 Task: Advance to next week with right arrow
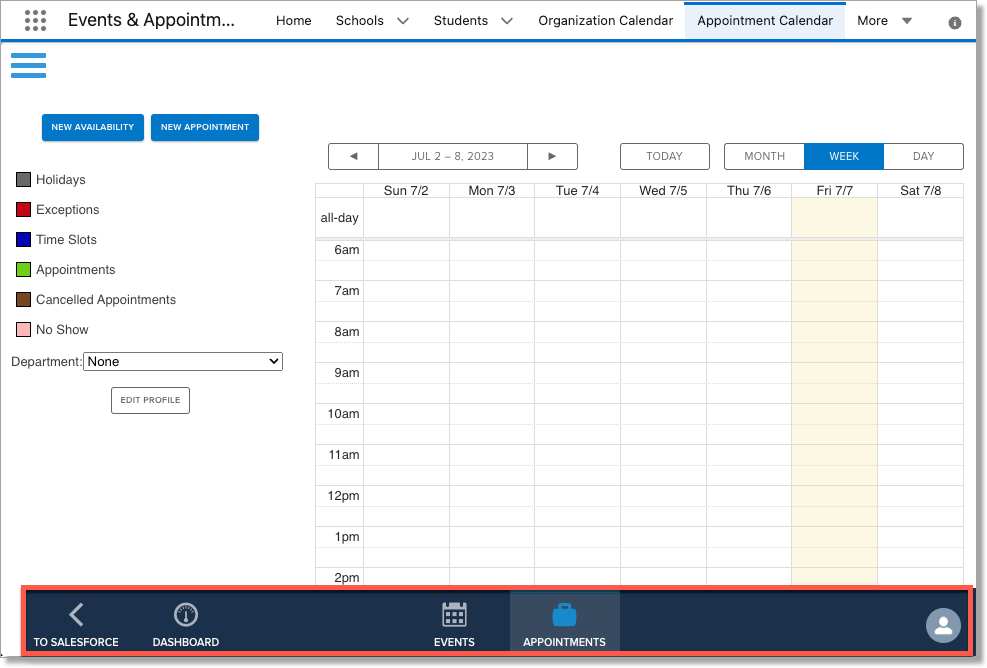tap(552, 156)
